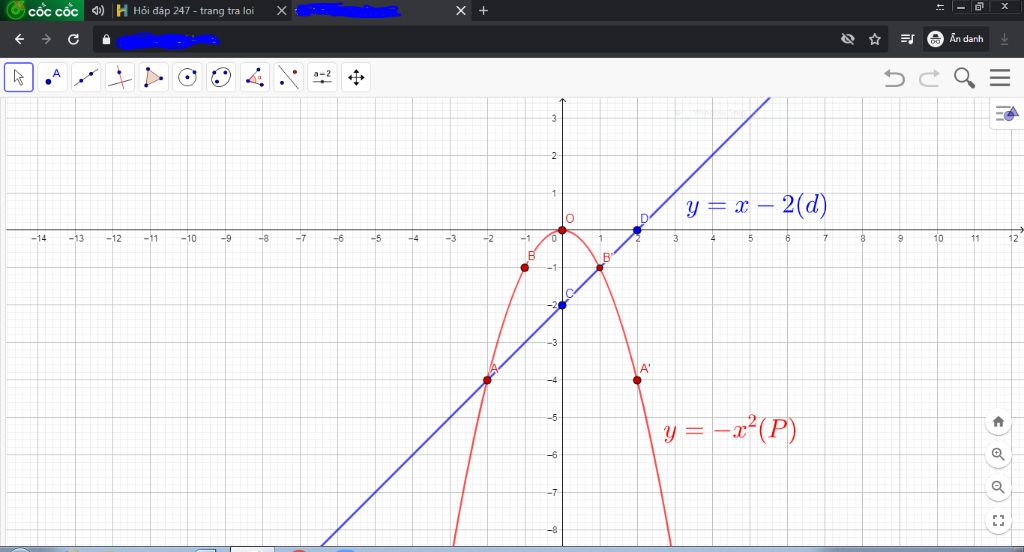
Task: Select the Angle tool
Action: pyautogui.click(x=255, y=78)
